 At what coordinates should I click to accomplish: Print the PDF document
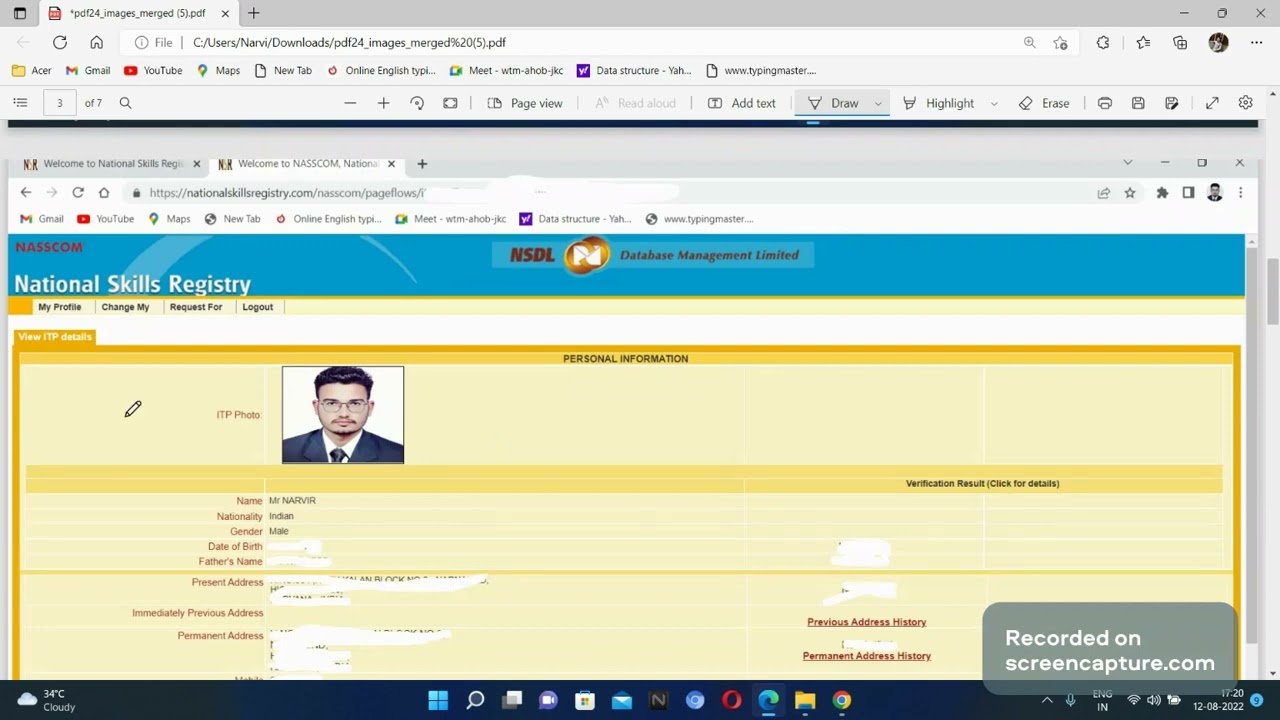pos(1105,103)
